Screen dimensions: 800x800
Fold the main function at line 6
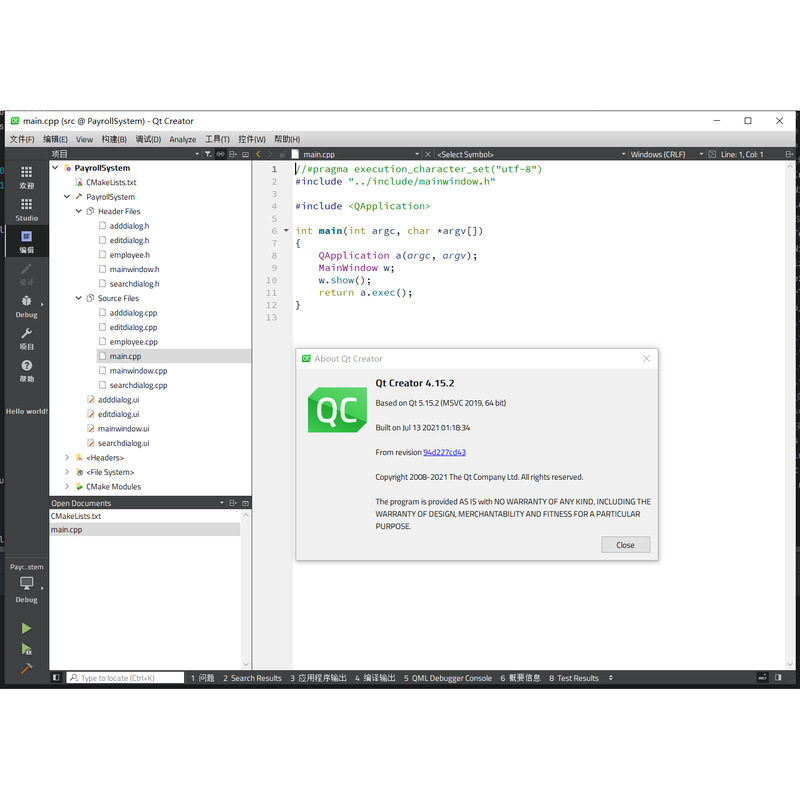[286, 231]
